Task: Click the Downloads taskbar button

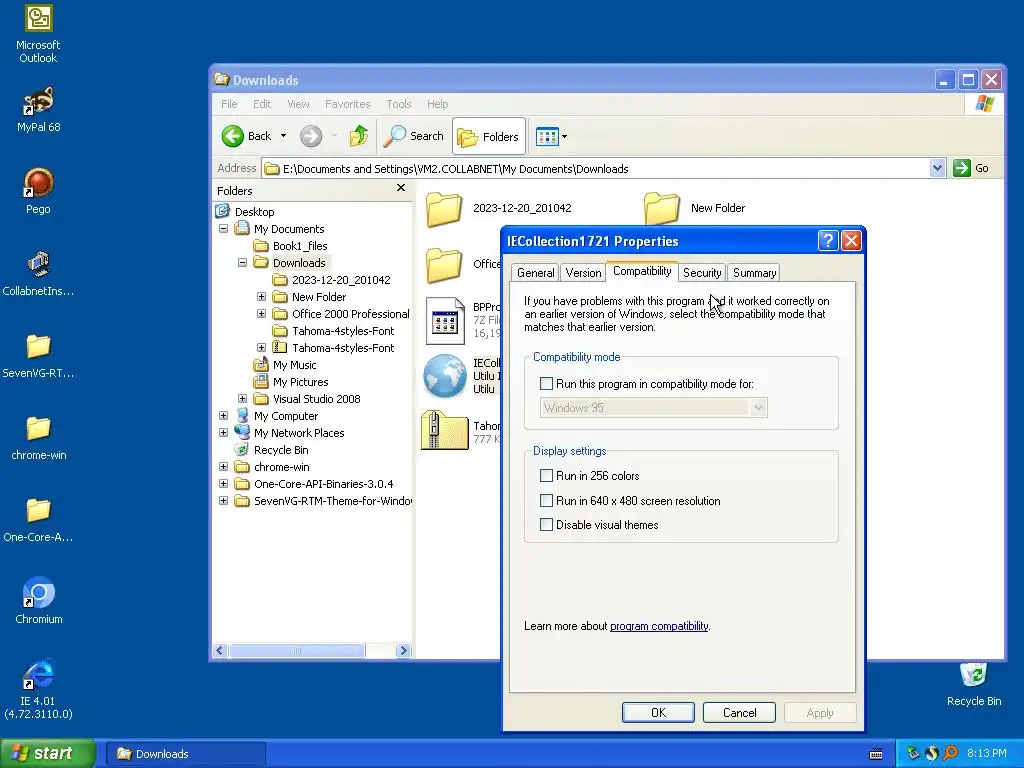Action: click(185, 754)
